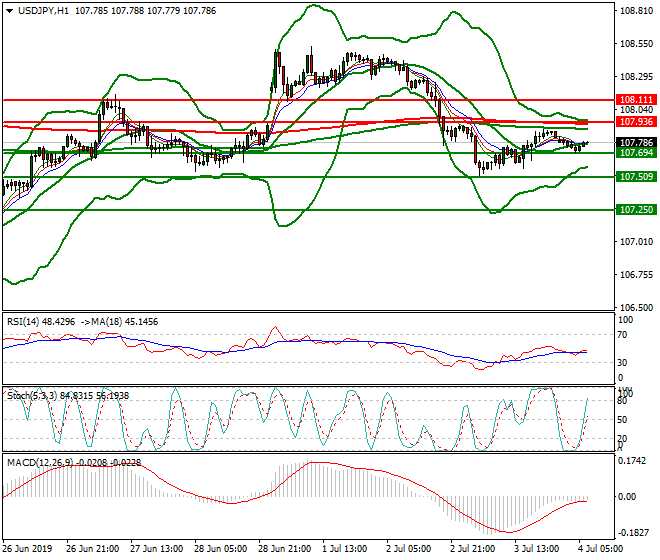Viewport: 660px width, 560px height.
Task: Click the 107.786 current price tag
Action: point(636,143)
